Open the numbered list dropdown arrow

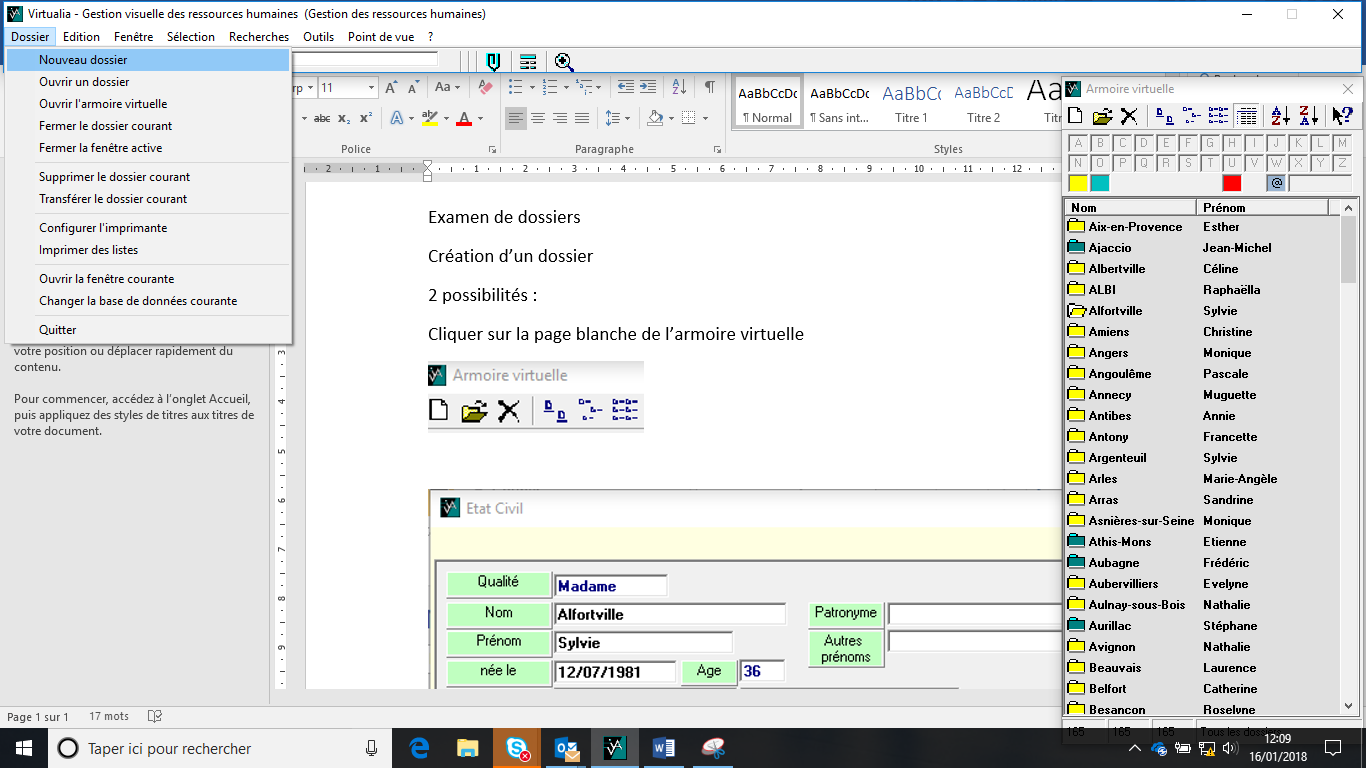564,88
